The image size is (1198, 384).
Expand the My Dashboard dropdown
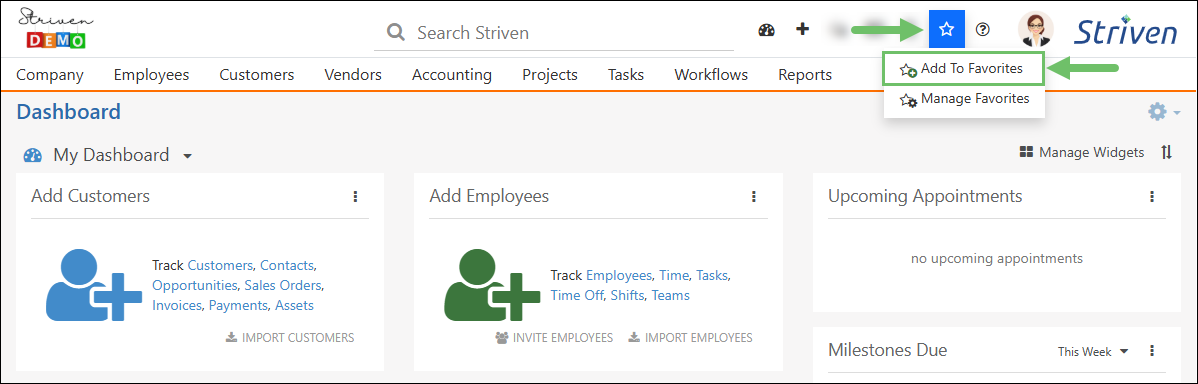(187, 157)
